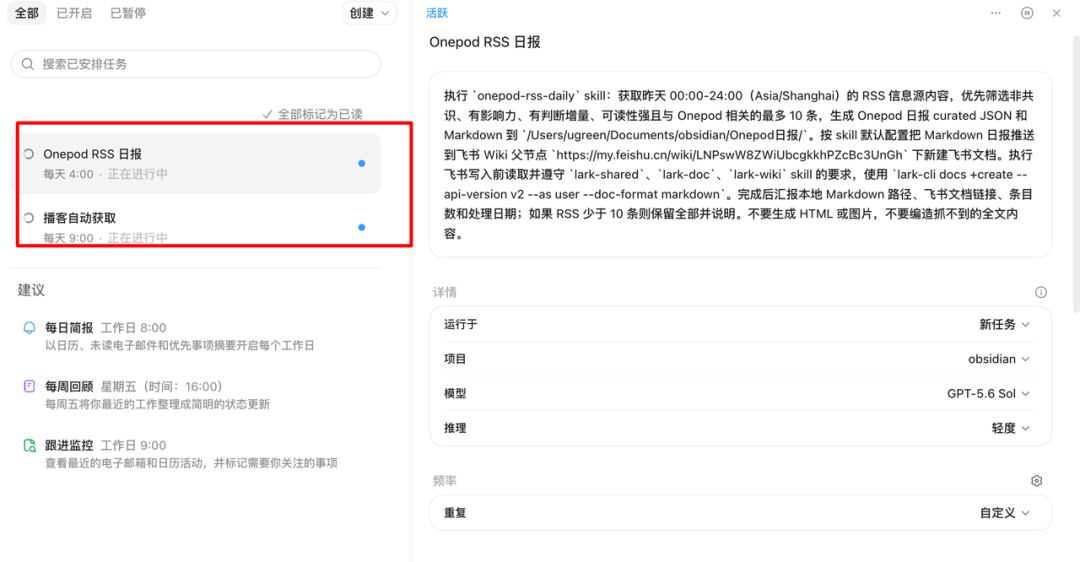The height and width of the screenshot is (562, 1080).
Task: Click status circle of 播客自动获取
Action: pyautogui.click(x=29, y=218)
